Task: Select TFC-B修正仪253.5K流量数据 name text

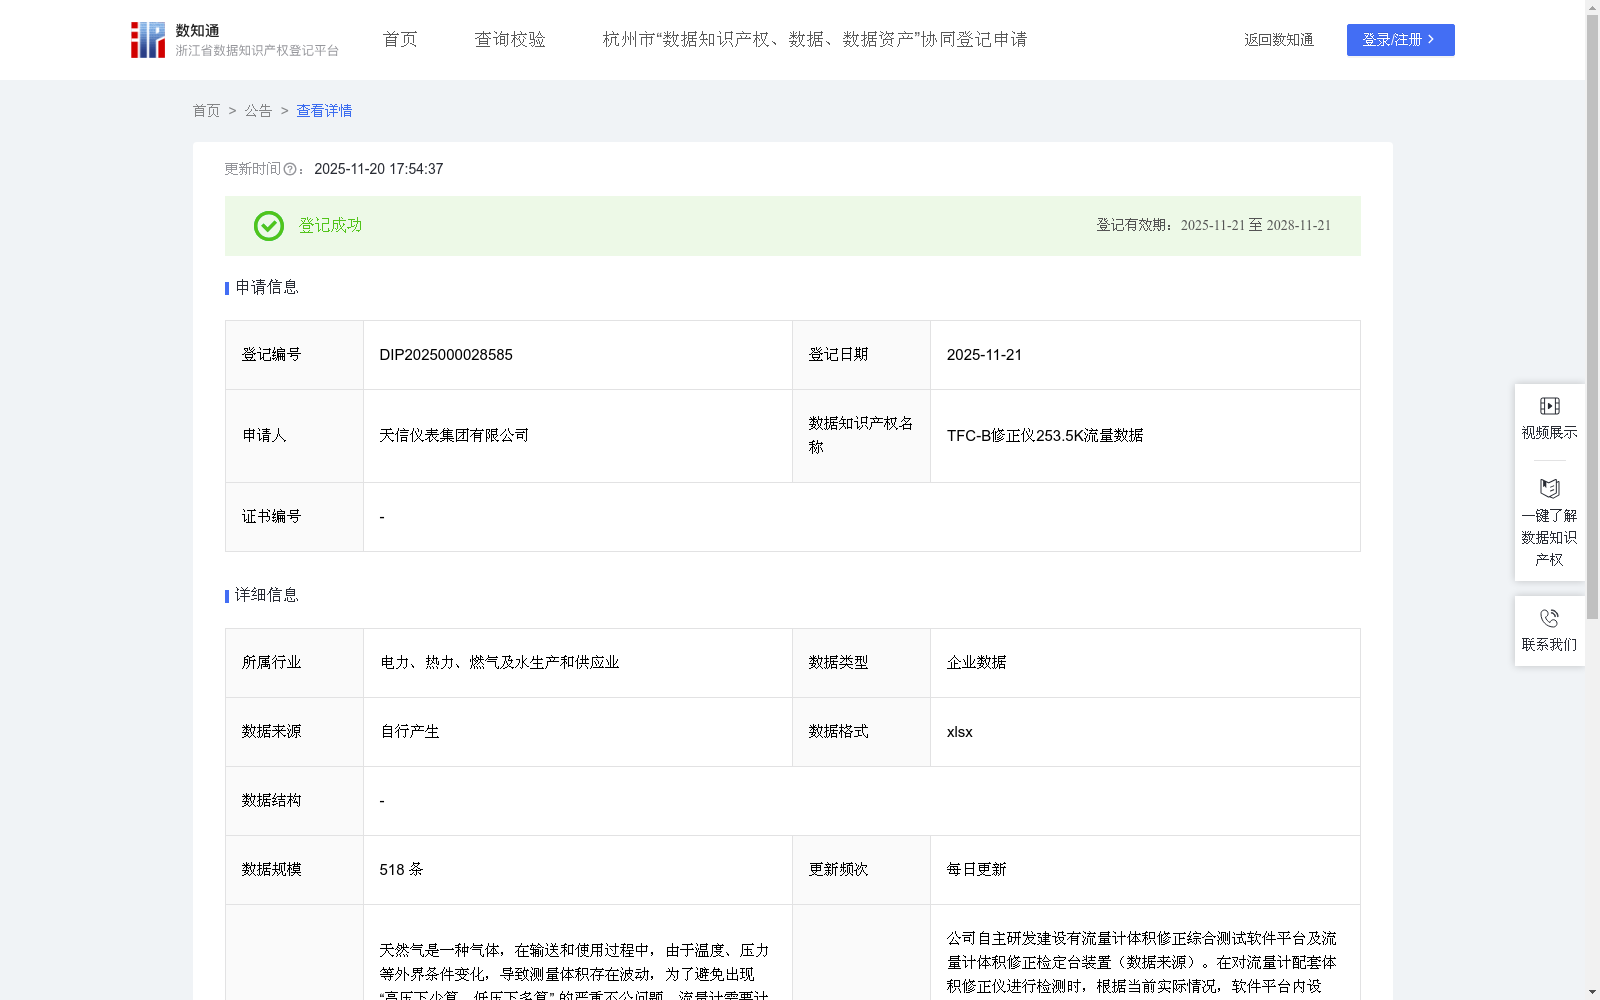Action: [x=1045, y=436]
